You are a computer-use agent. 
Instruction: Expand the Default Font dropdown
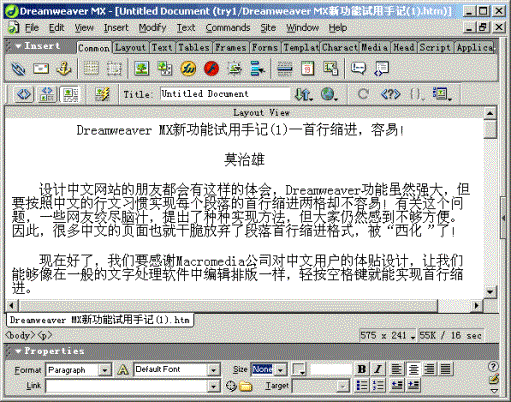(x=213, y=370)
